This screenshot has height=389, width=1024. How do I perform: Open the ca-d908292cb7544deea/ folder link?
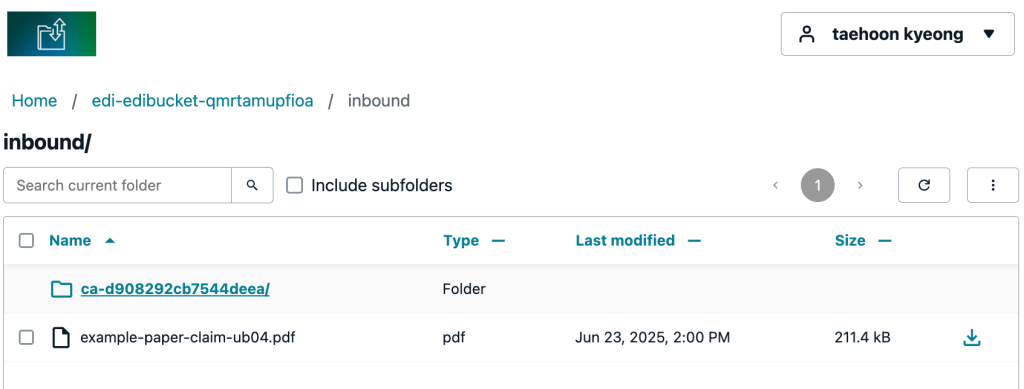point(175,288)
